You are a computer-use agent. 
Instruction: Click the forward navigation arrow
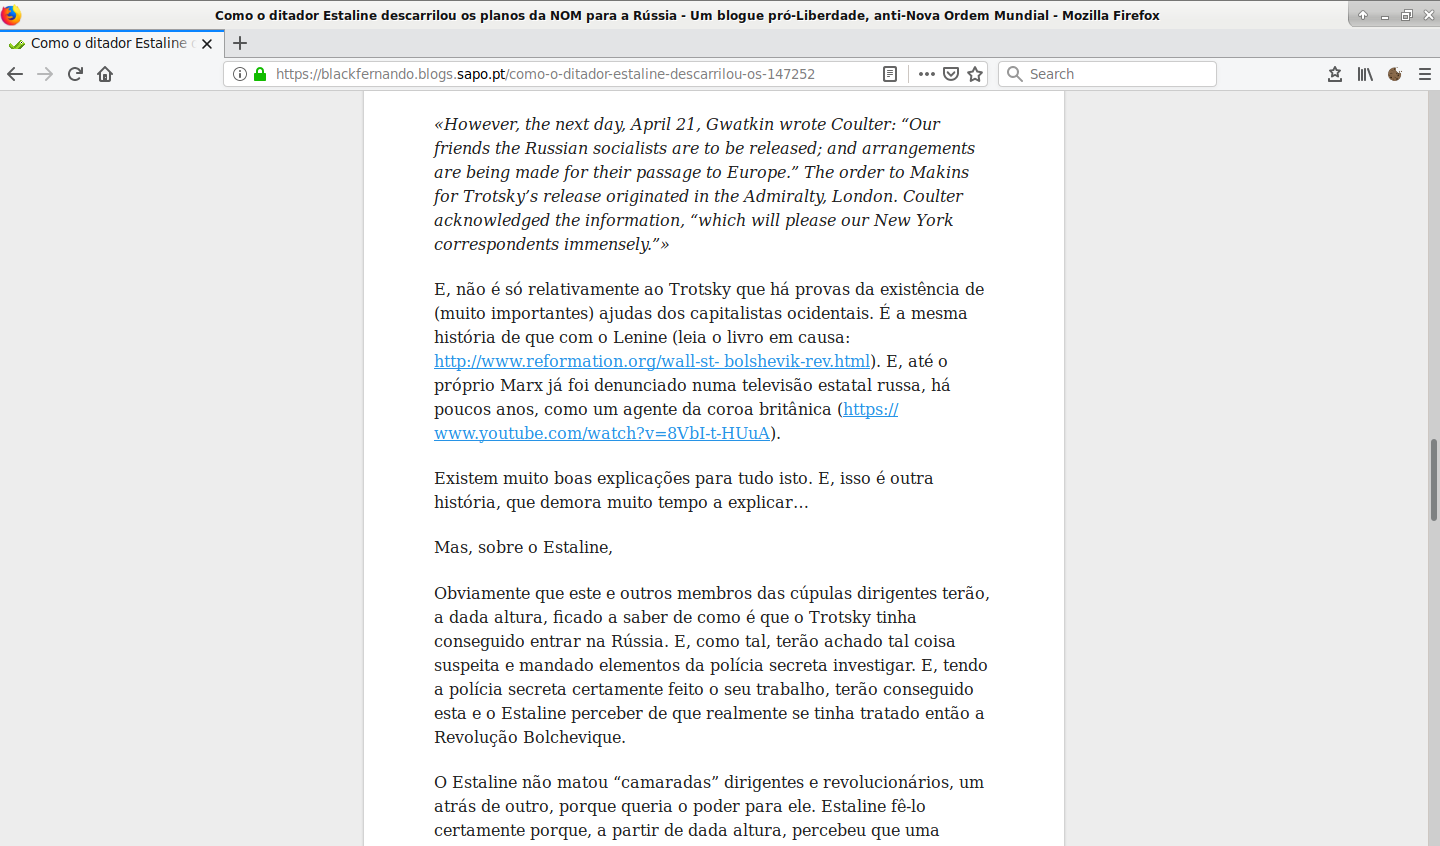coord(45,74)
